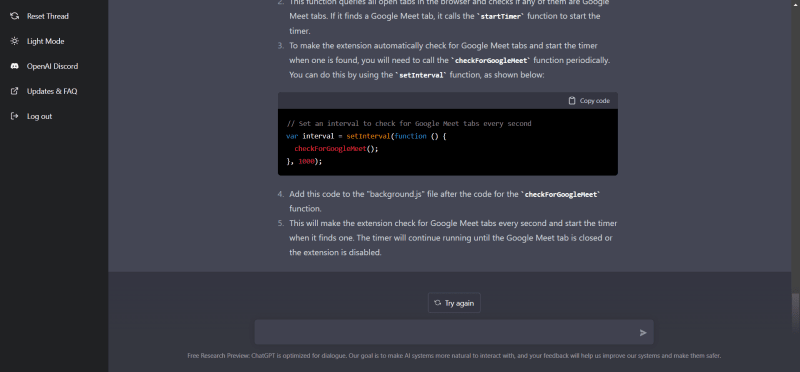Click the setInterval inline code text

(421, 75)
